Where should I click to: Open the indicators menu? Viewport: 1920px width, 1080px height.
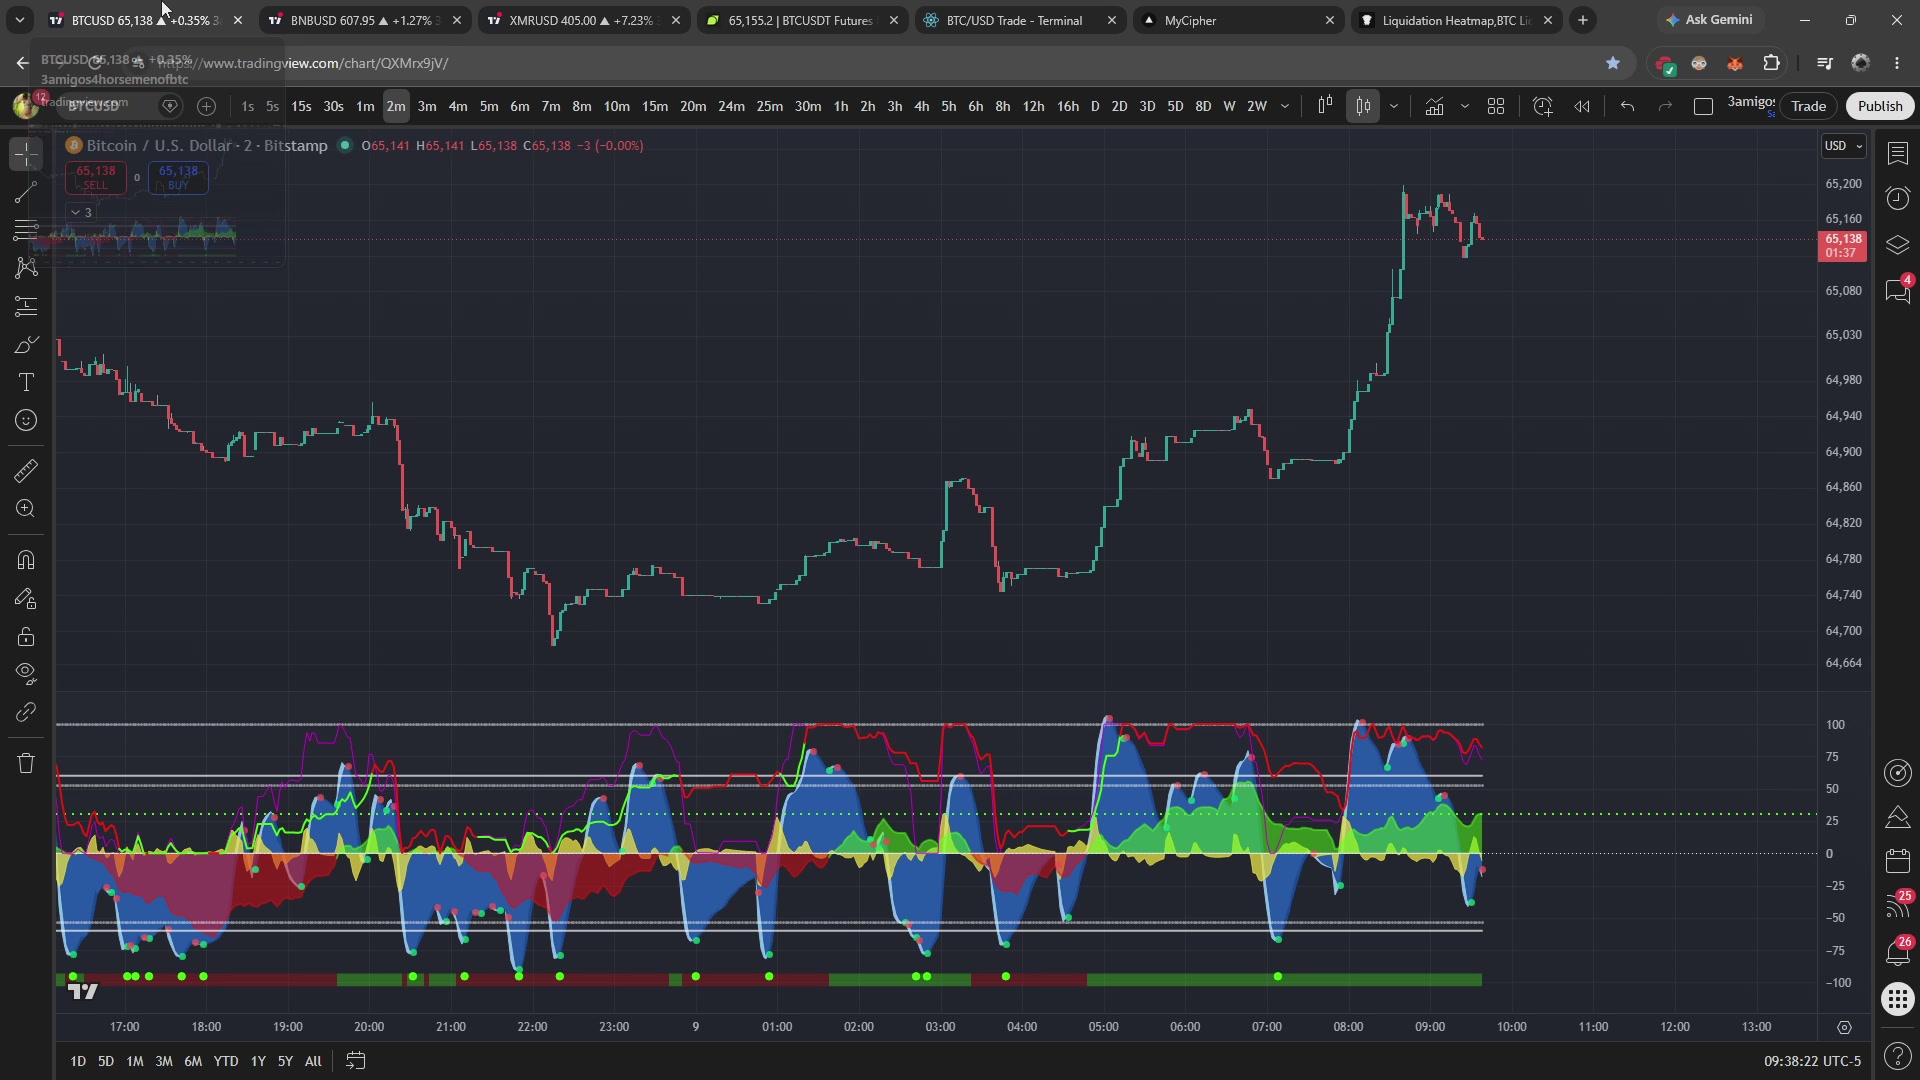[1434, 106]
